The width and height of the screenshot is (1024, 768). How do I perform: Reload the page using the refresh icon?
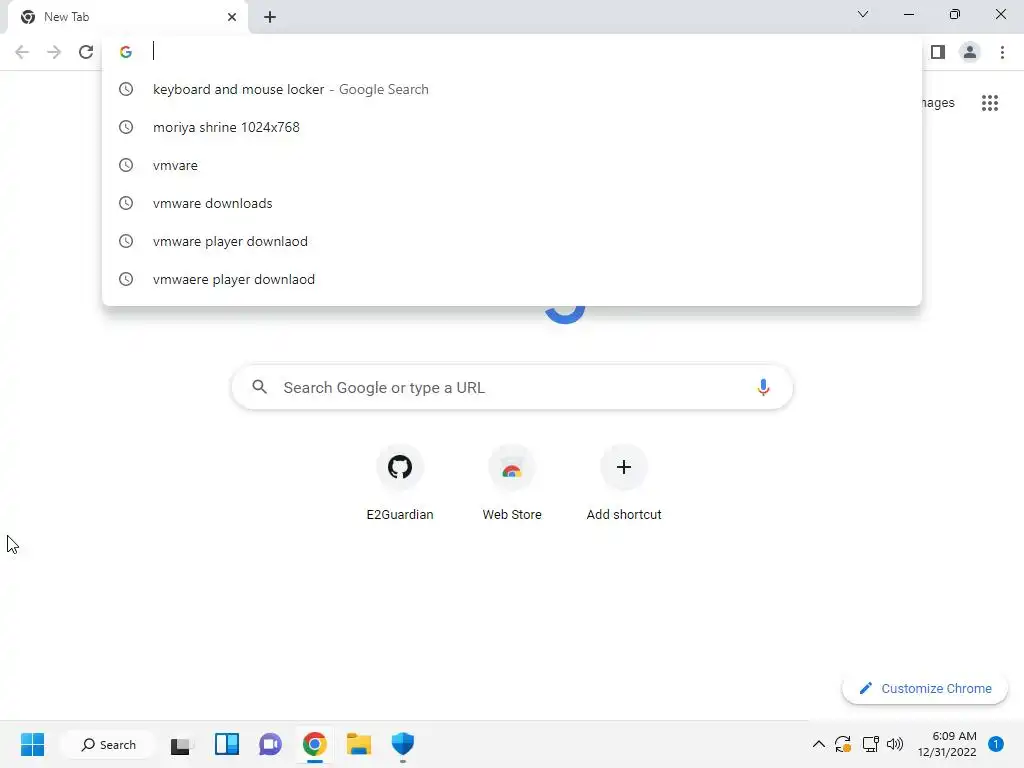pos(86,52)
